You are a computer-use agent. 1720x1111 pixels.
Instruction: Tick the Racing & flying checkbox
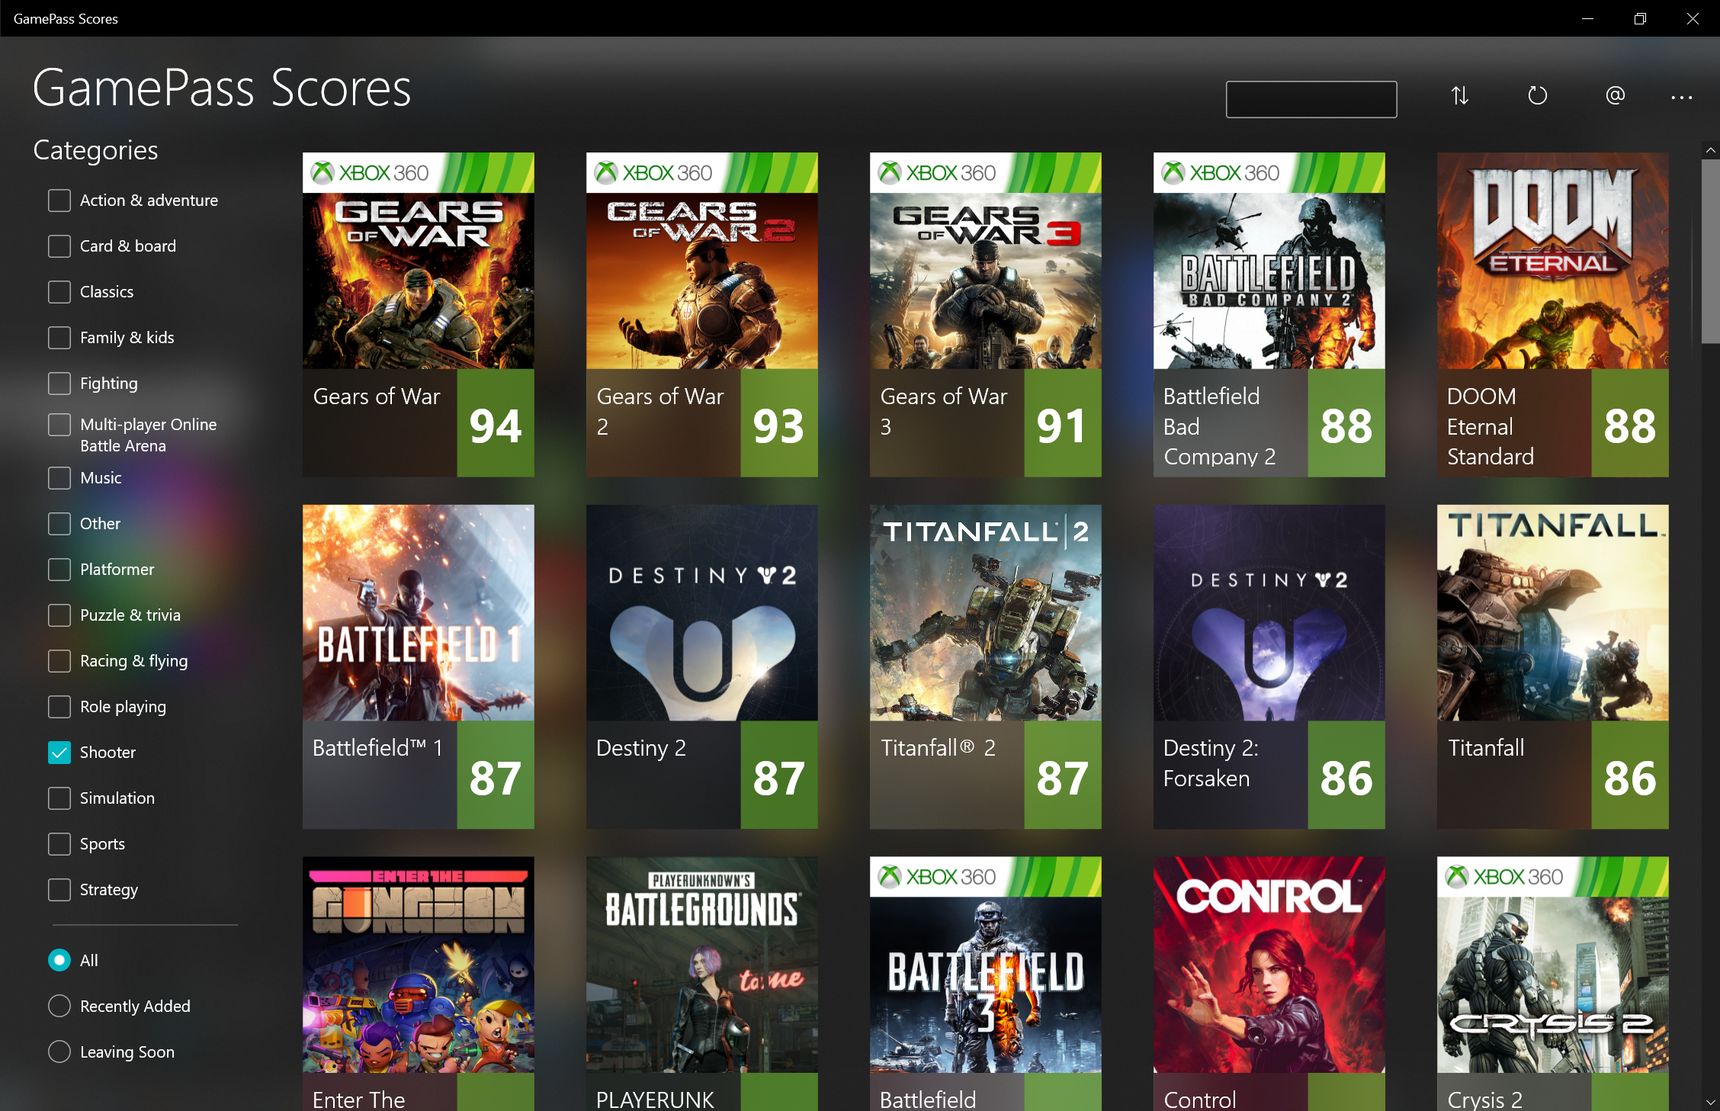60,661
